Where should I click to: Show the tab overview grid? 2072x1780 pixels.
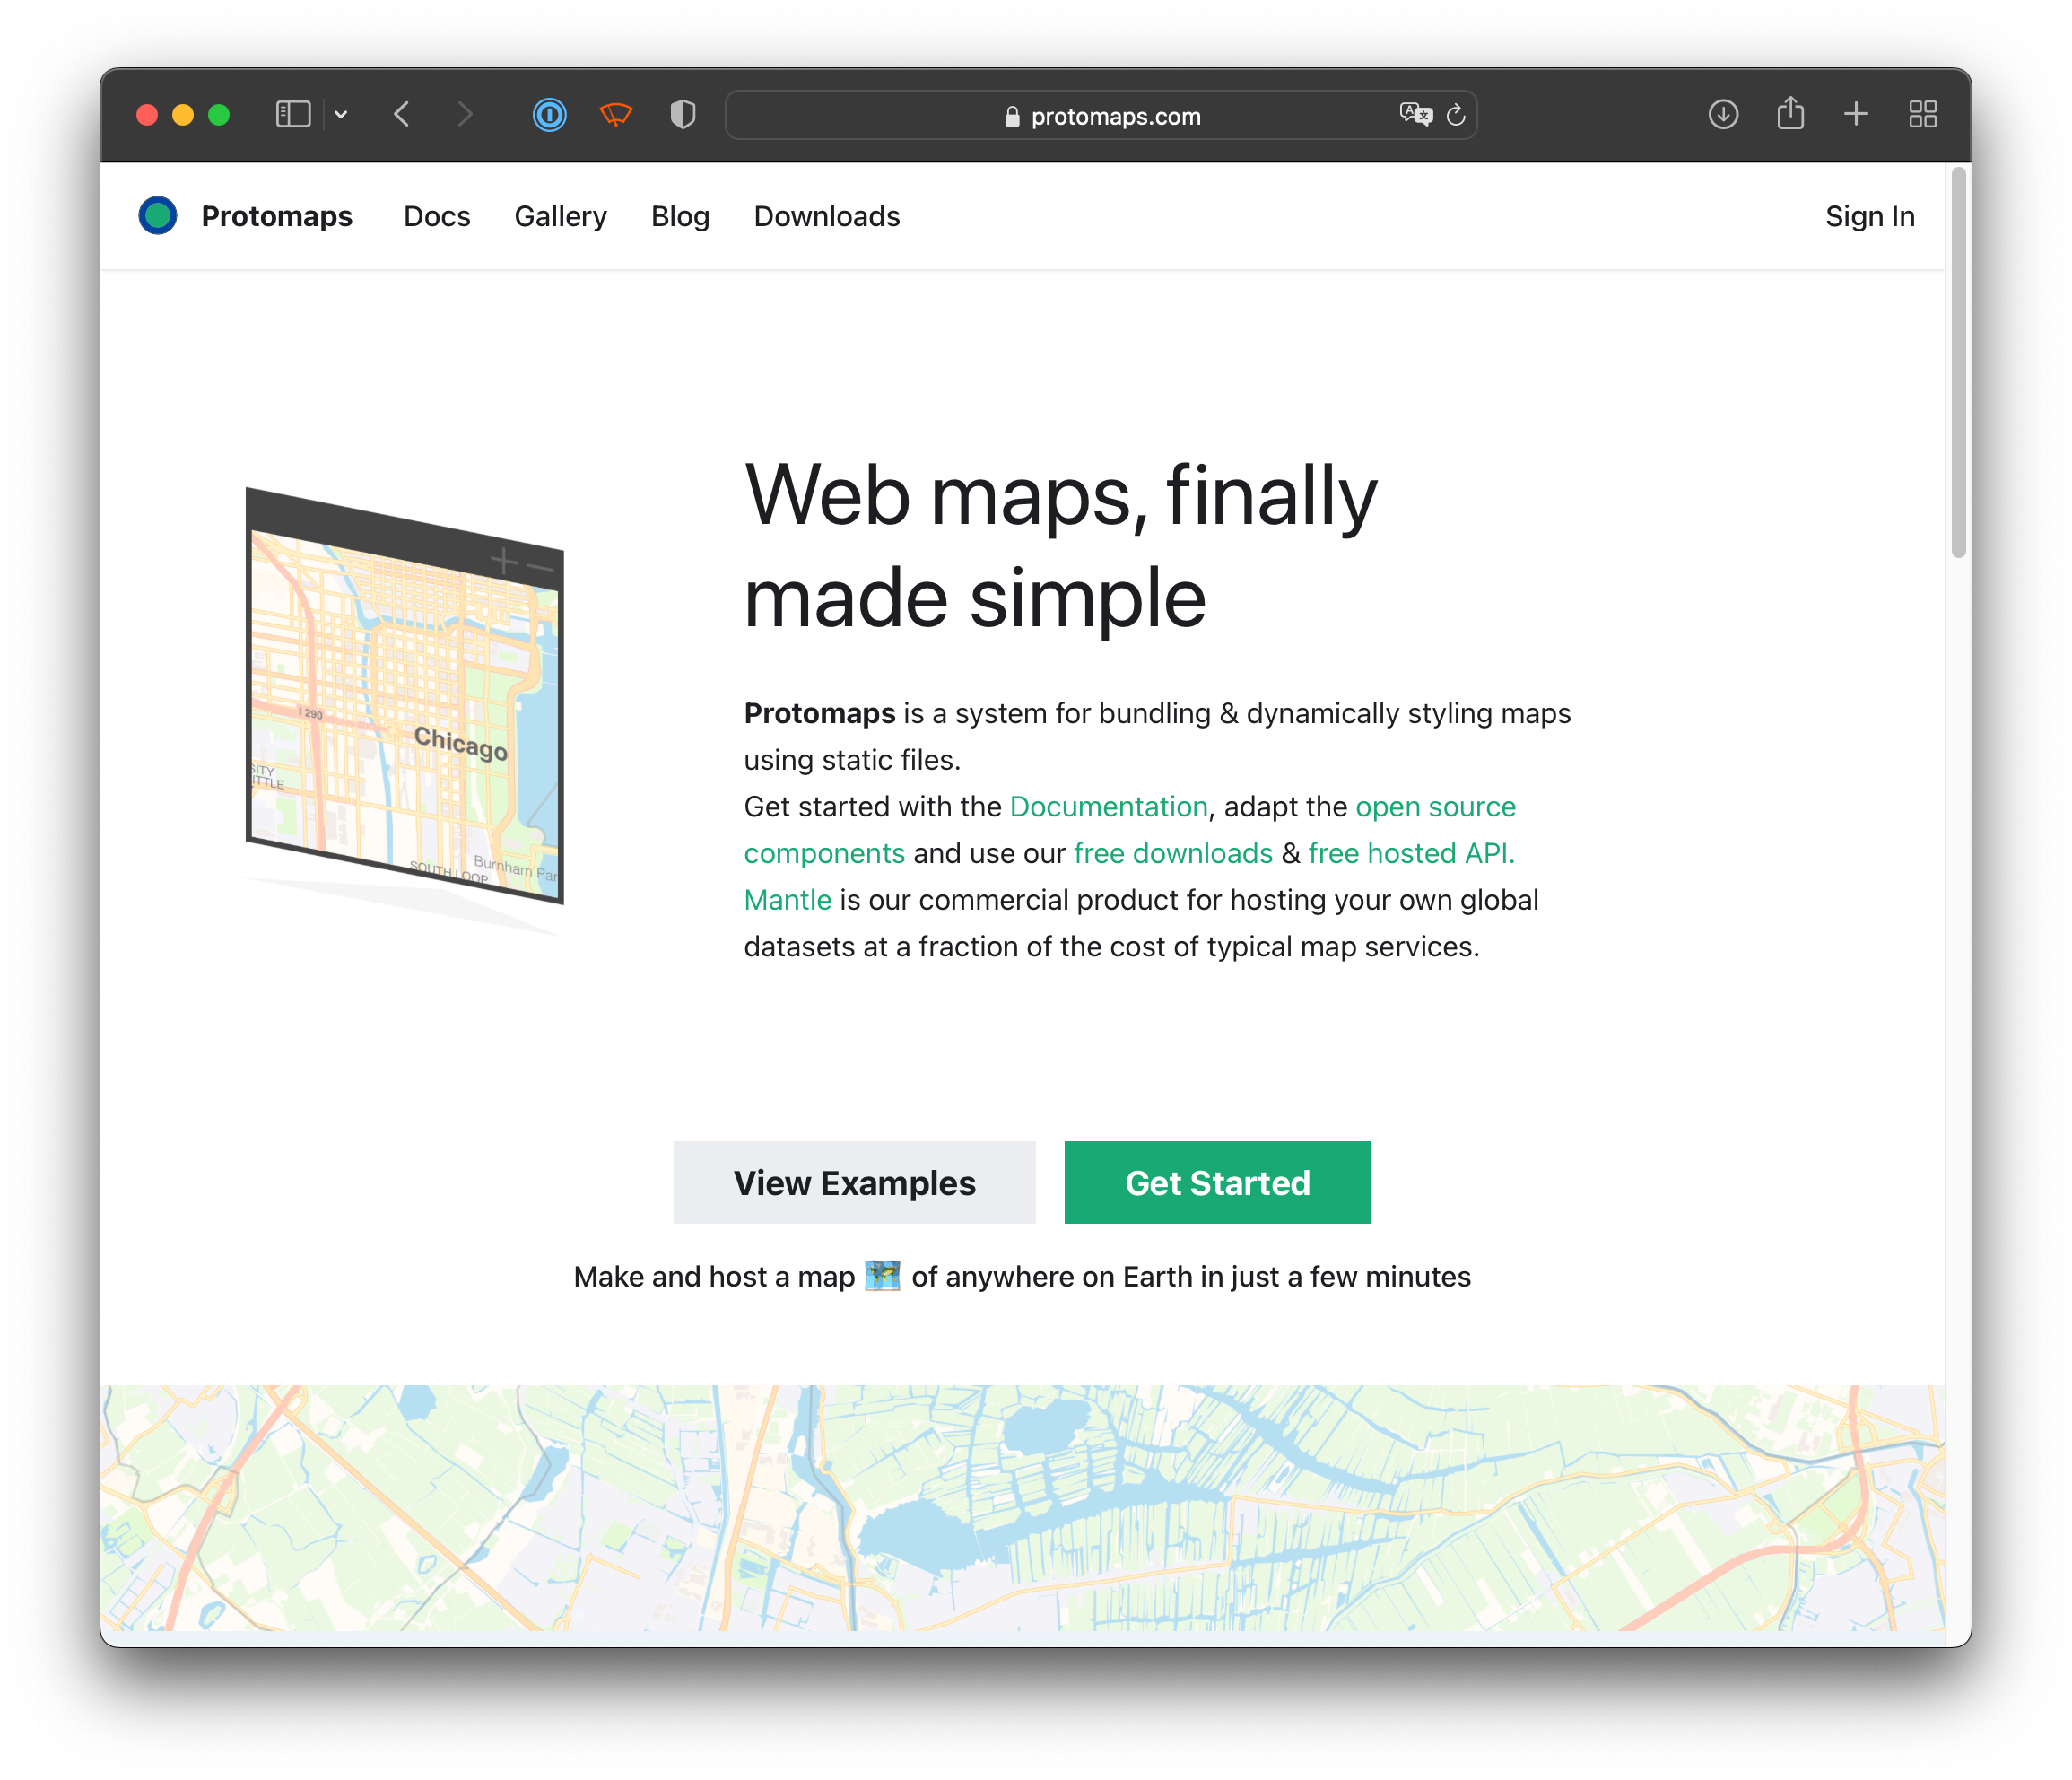click(x=1922, y=114)
